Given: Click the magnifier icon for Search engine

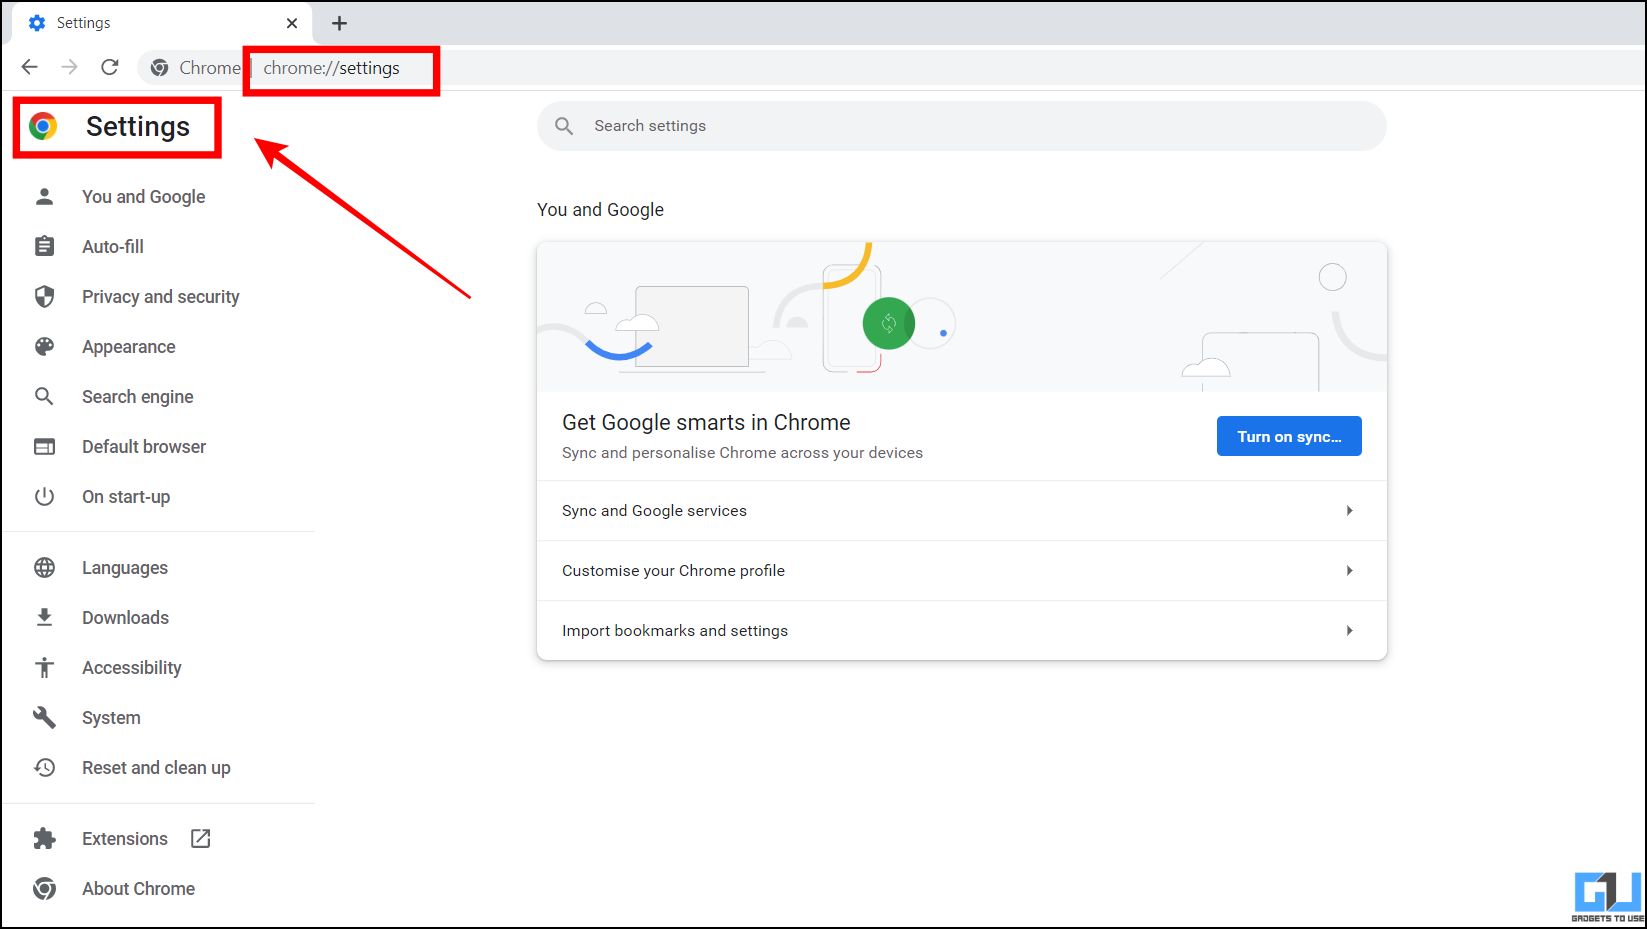Looking at the screenshot, I should pos(44,397).
